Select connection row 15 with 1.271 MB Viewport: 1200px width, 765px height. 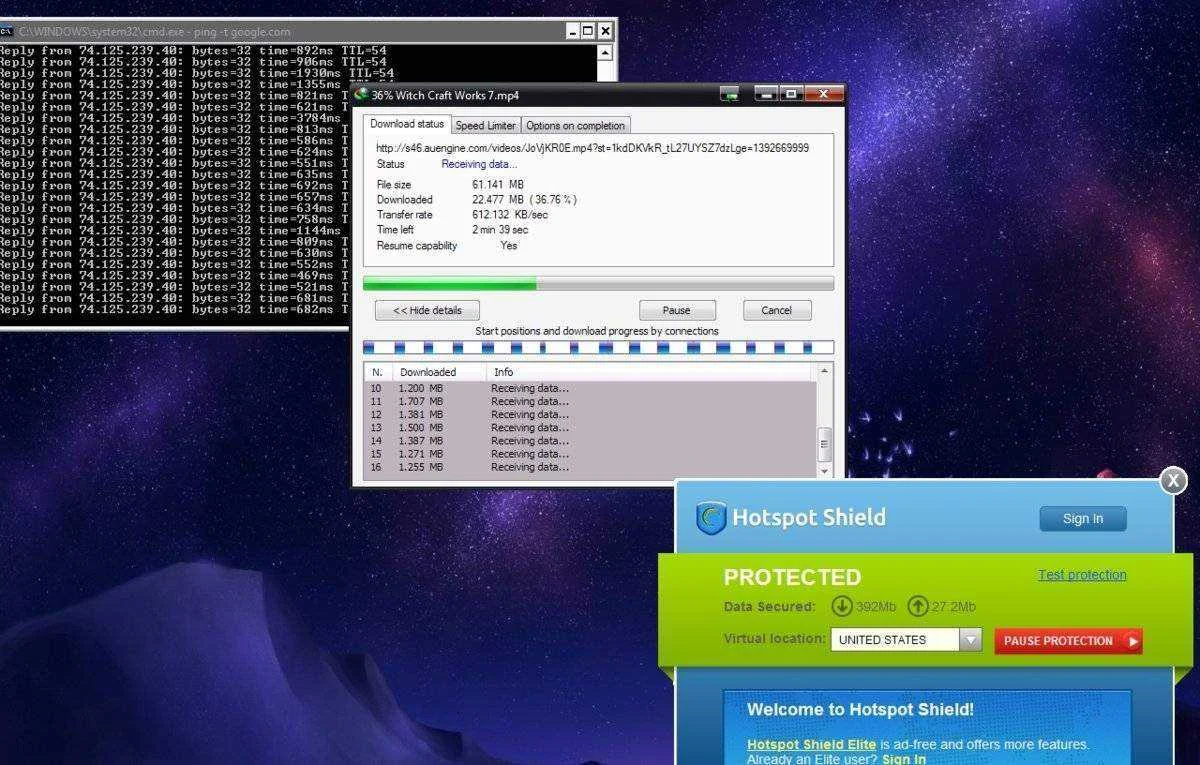pyautogui.click(x=590, y=454)
